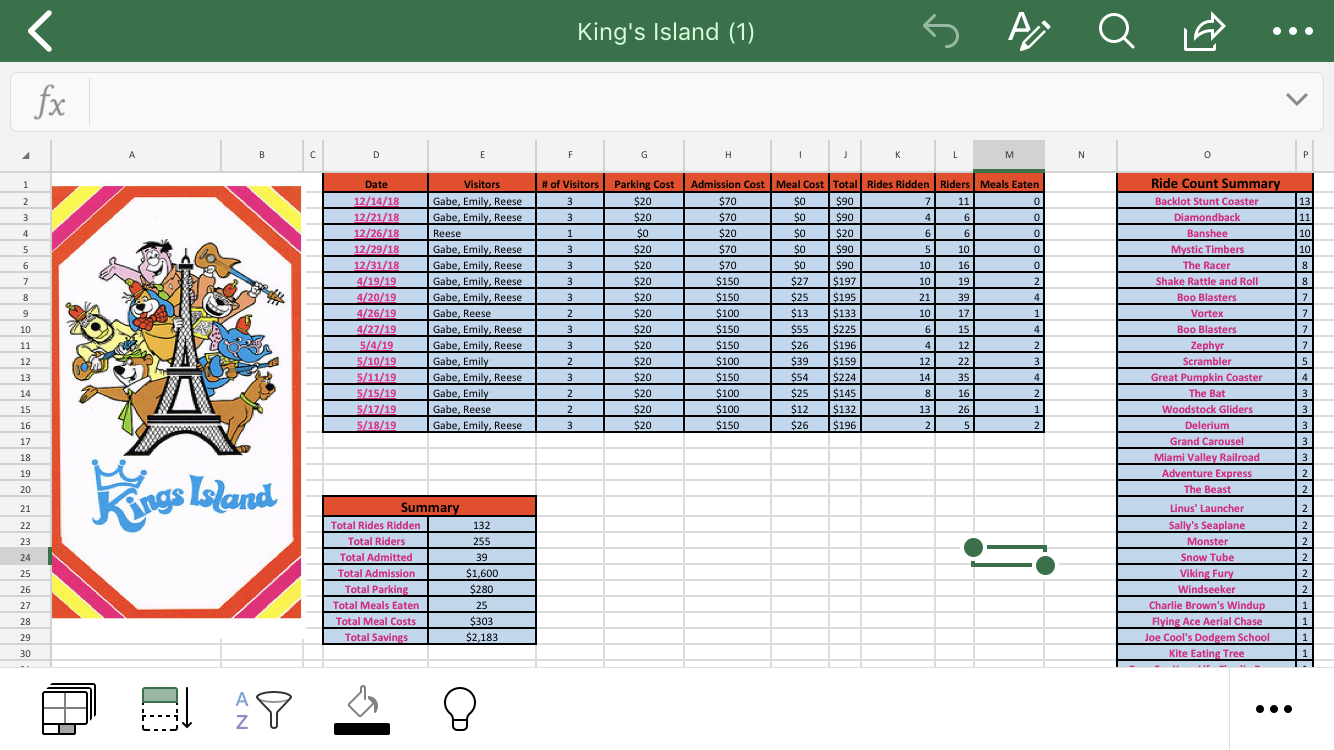1334x750 pixels.
Task: Tap the Kings Island logo image
Action: click(176, 402)
